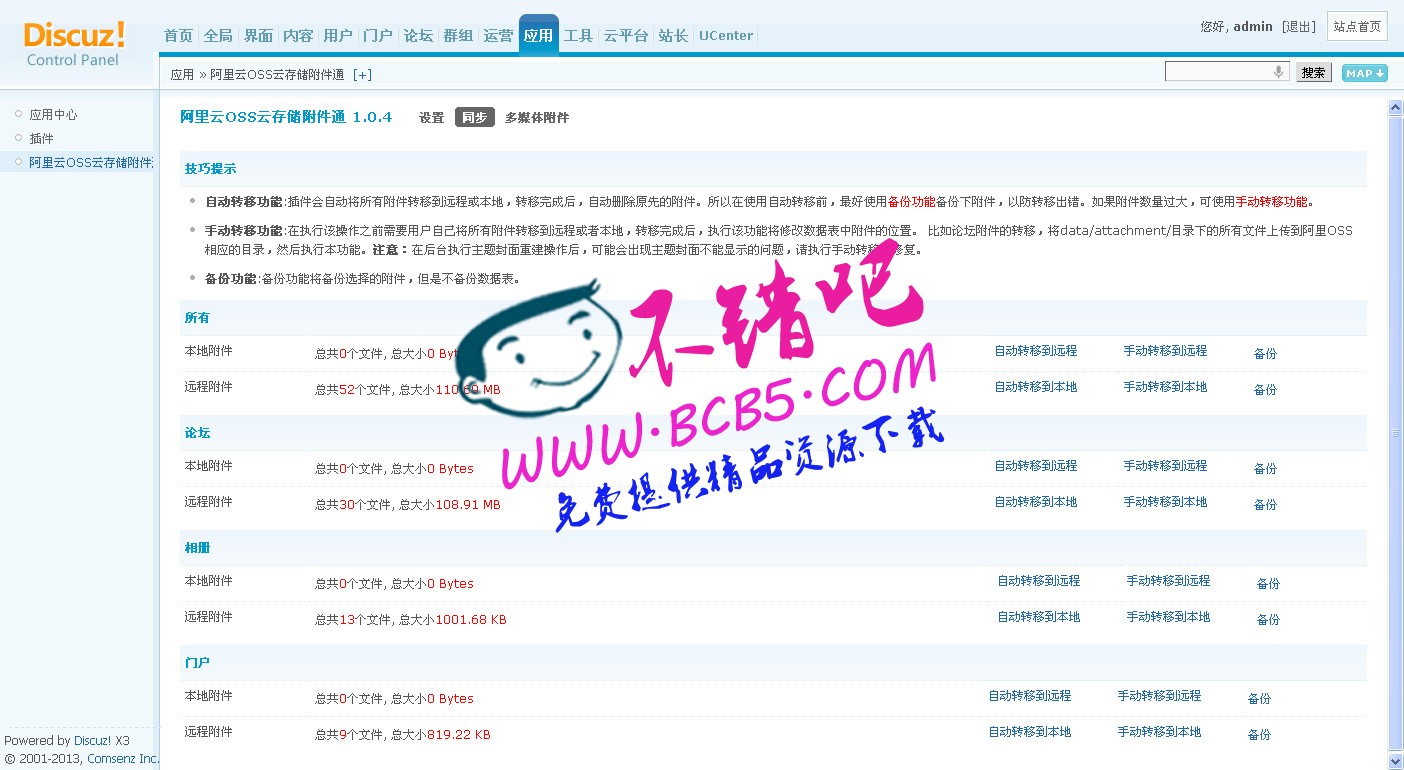This screenshot has height=770, width=1404.
Task: Click 备份 in 所有 远程附件 row
Action: (1265, 390)
